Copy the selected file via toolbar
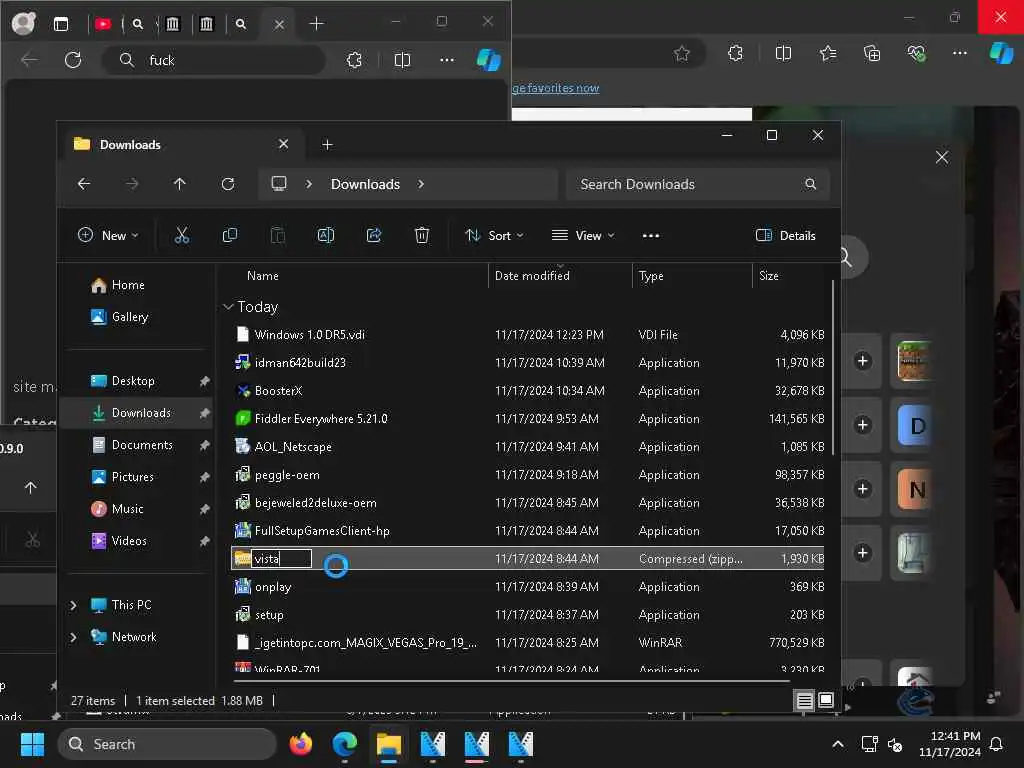This screenshot has width=1024, height=768. click(230, 235)
